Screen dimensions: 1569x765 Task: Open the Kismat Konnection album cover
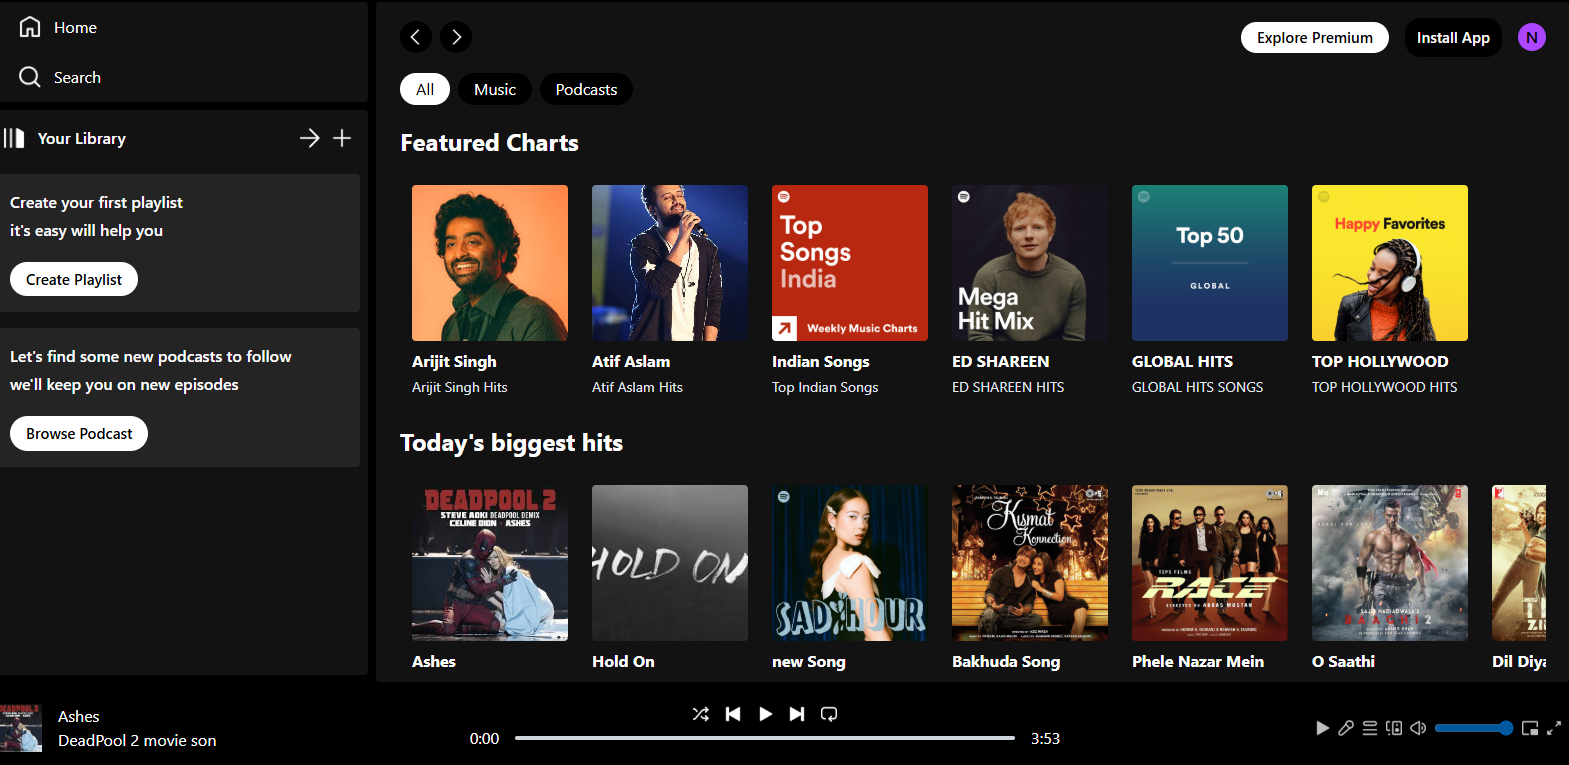[x=1030, y=563]
